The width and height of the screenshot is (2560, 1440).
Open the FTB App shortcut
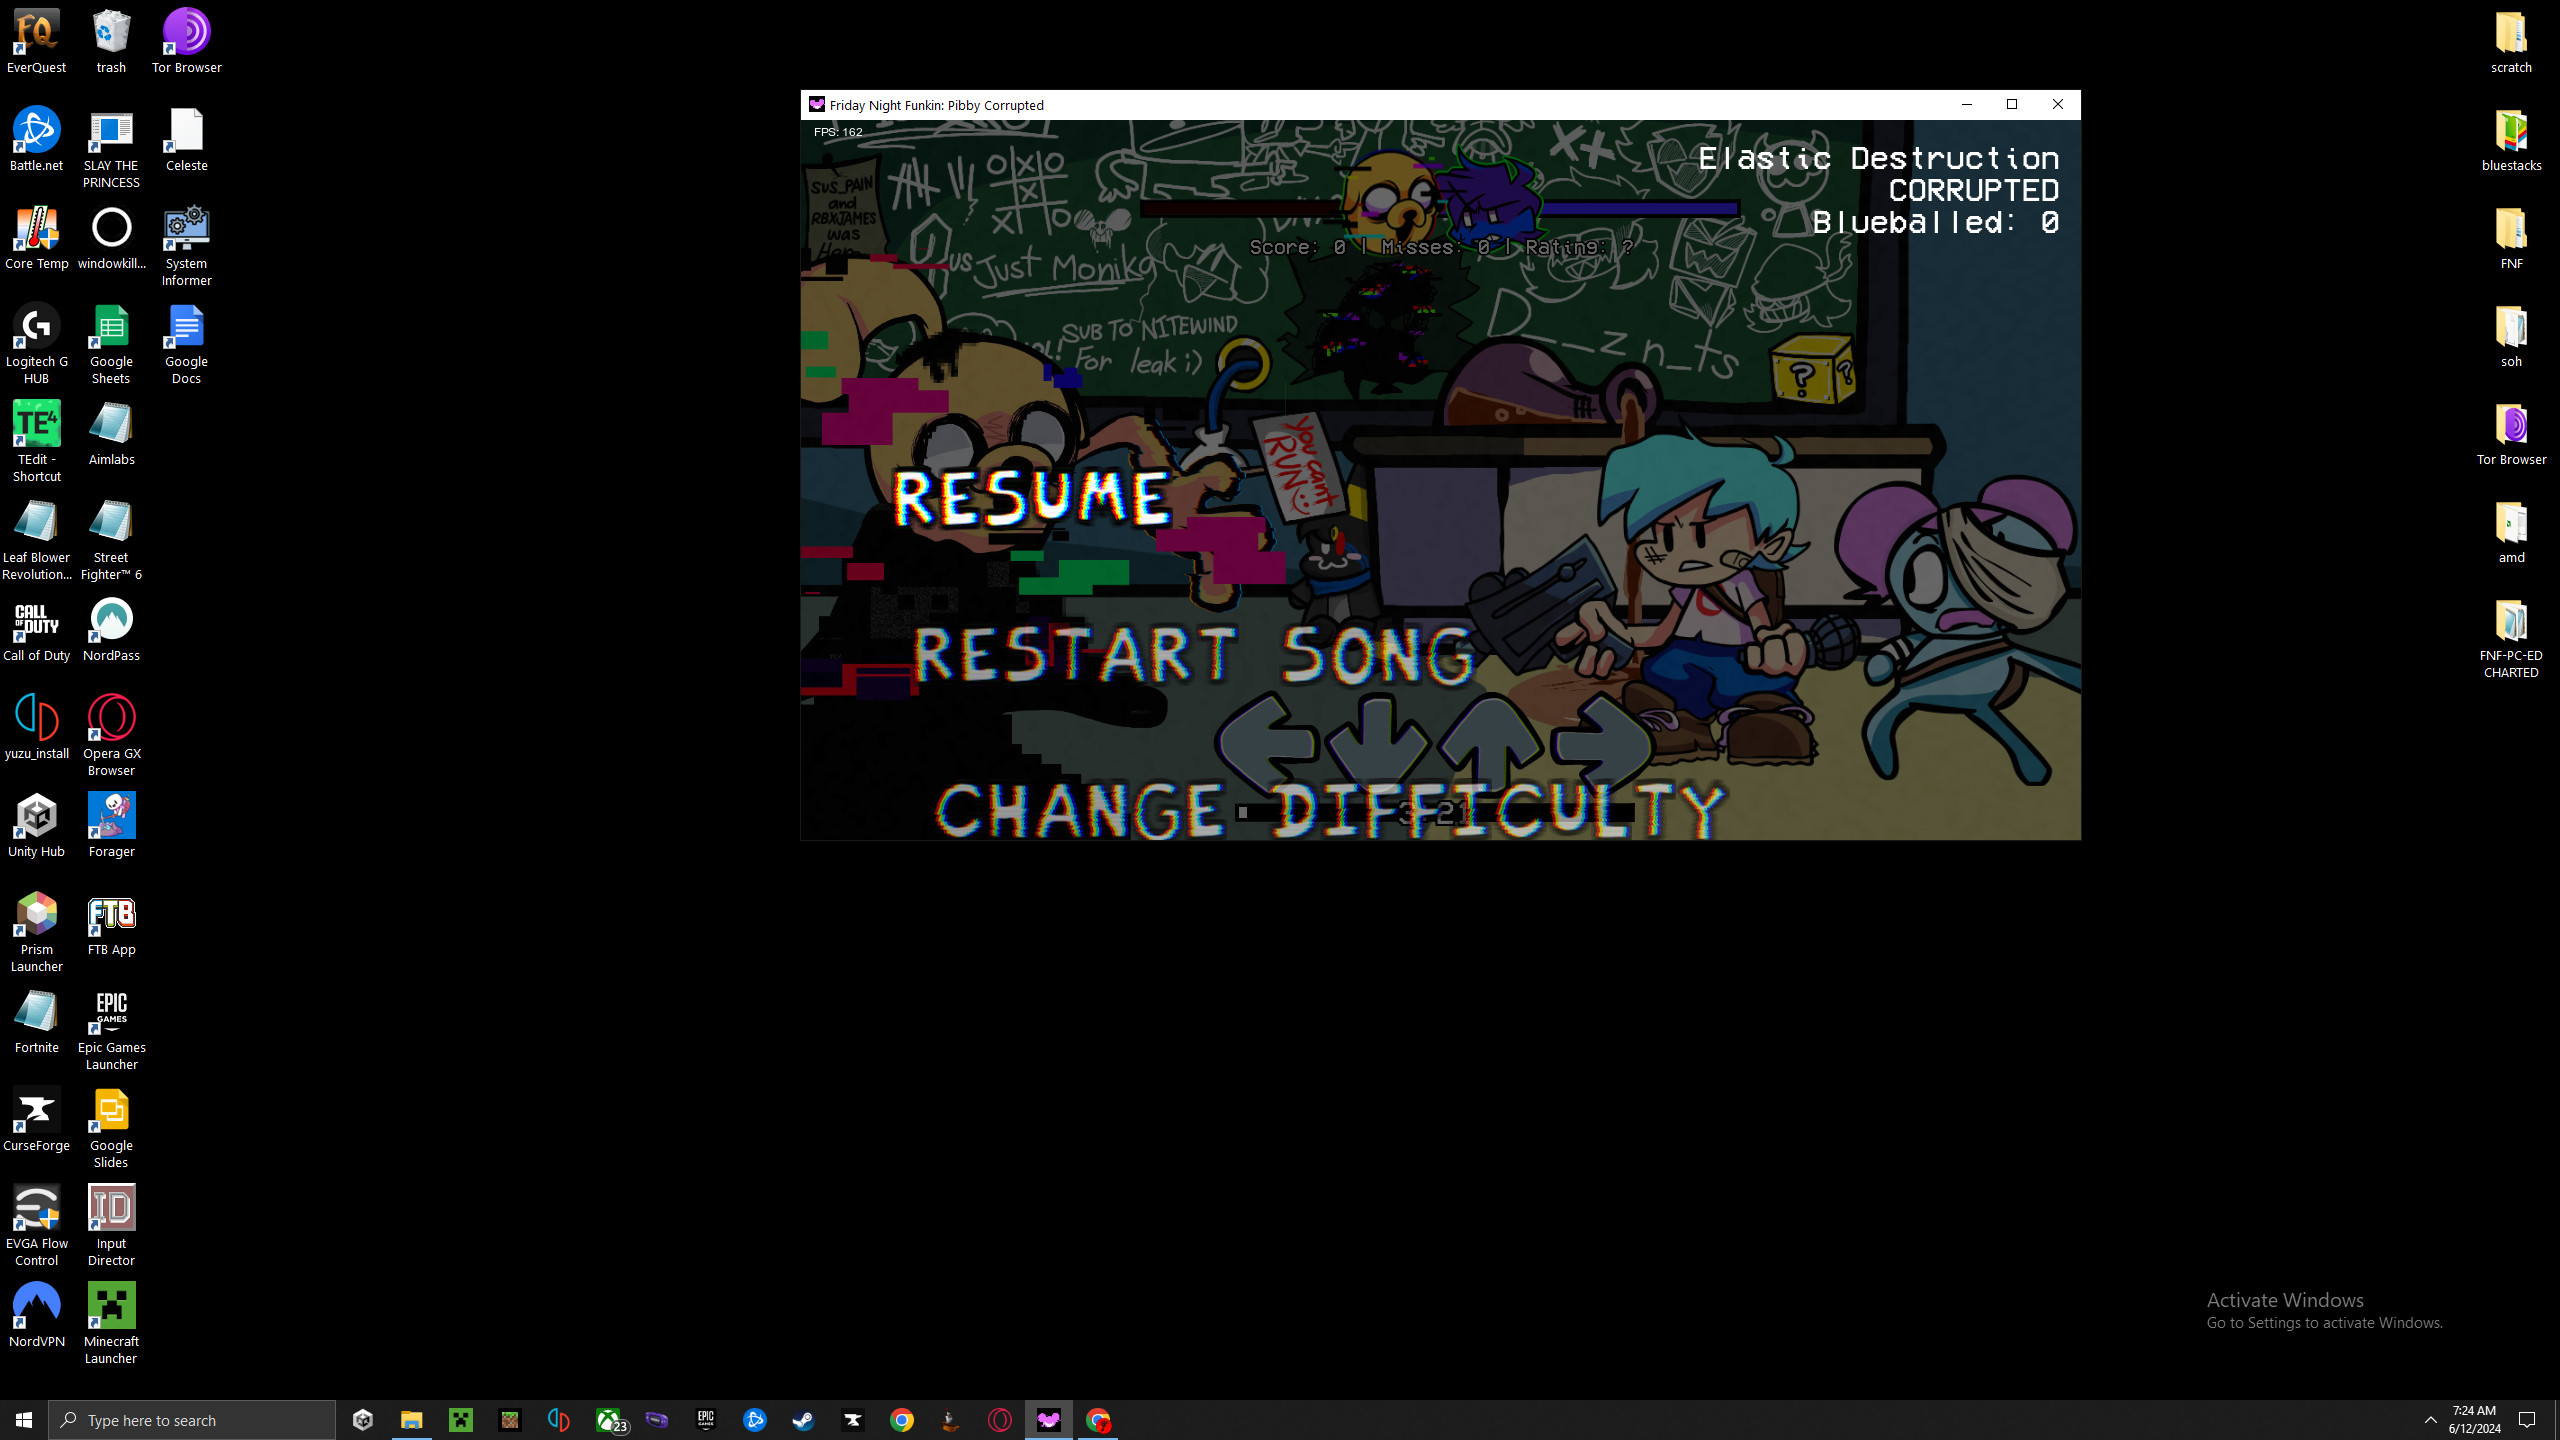(111, 924)
